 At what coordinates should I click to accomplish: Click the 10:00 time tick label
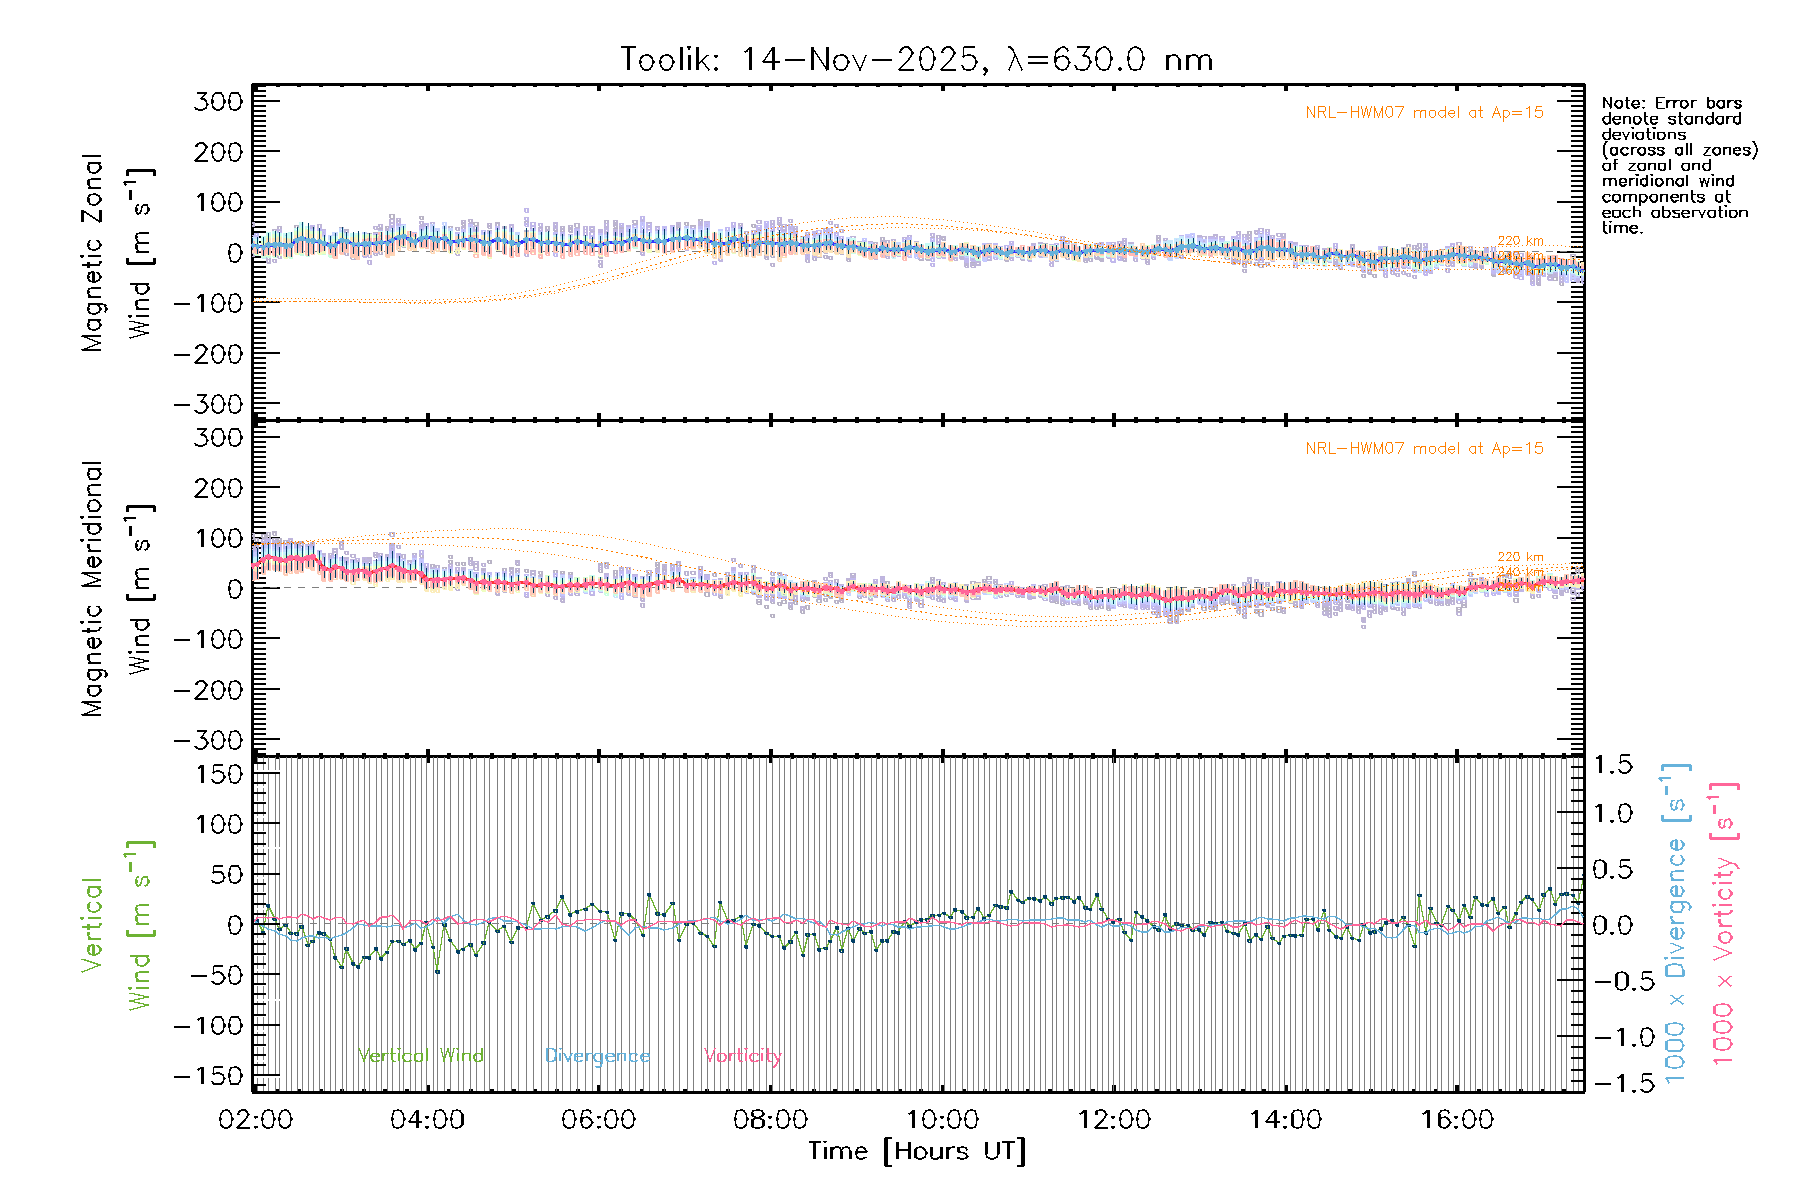pyautogui.click(x=942, y=1120)
